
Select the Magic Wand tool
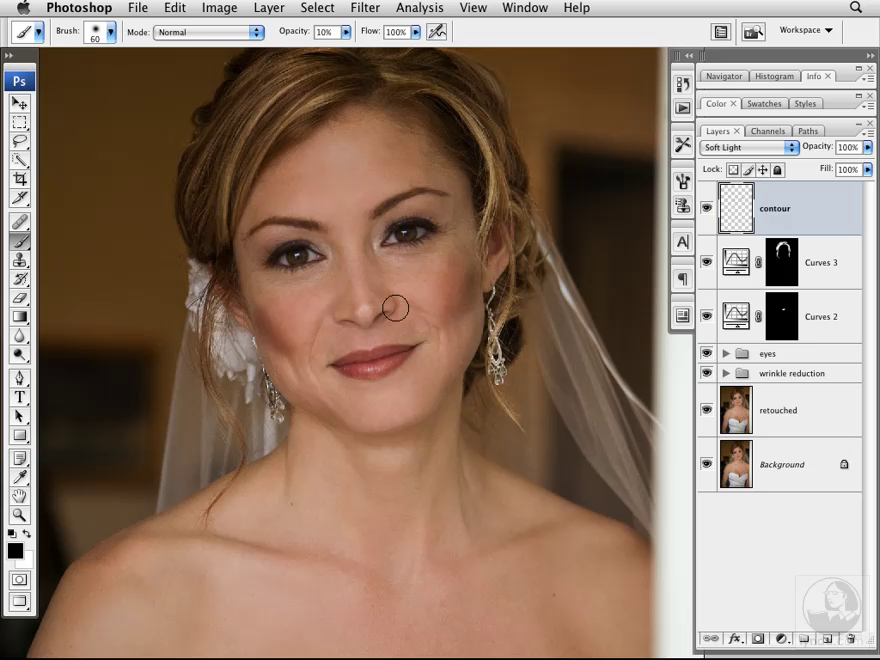pos(20,160)
